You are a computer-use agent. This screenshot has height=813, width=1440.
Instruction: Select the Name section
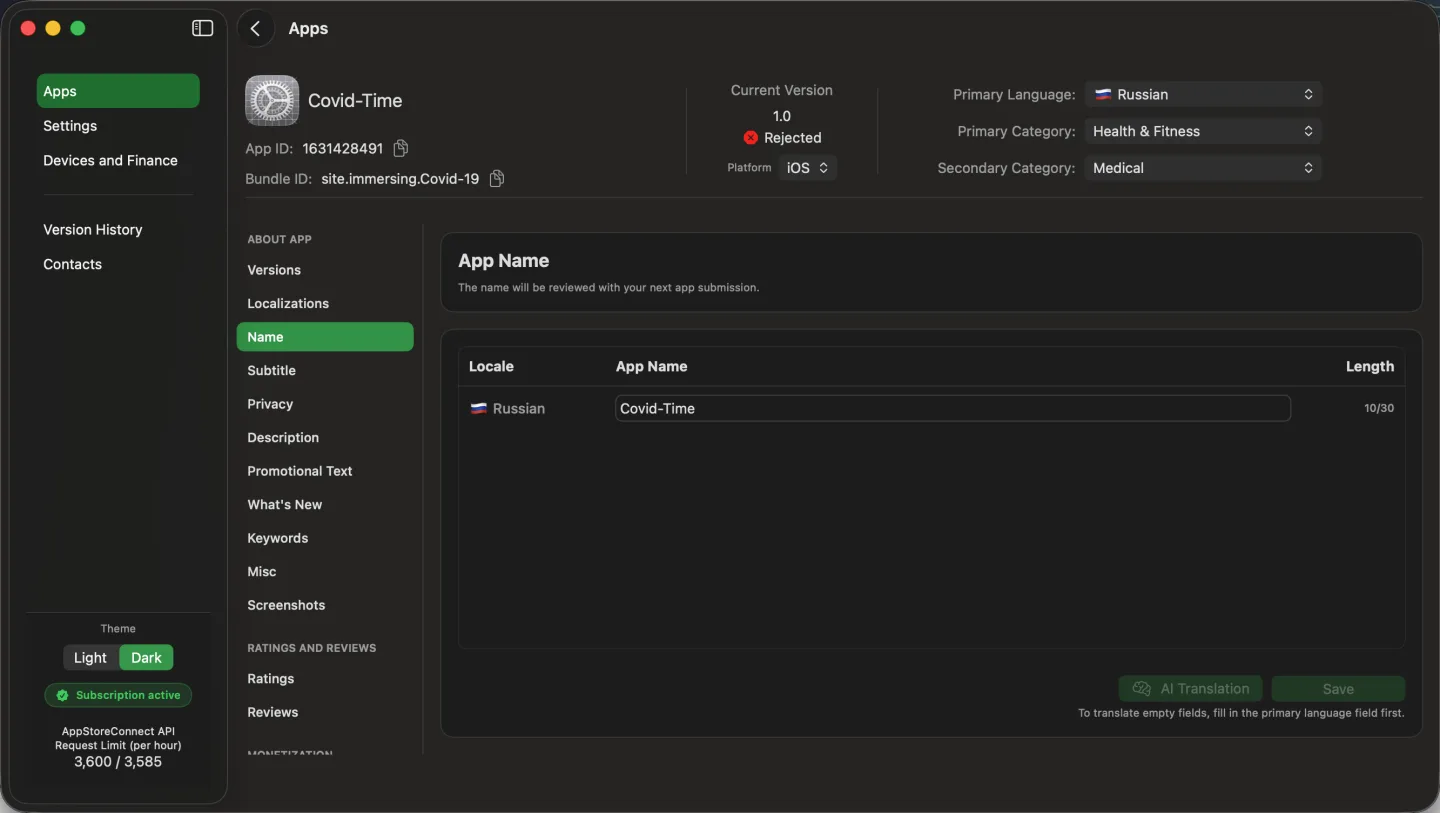click(325, 337)
